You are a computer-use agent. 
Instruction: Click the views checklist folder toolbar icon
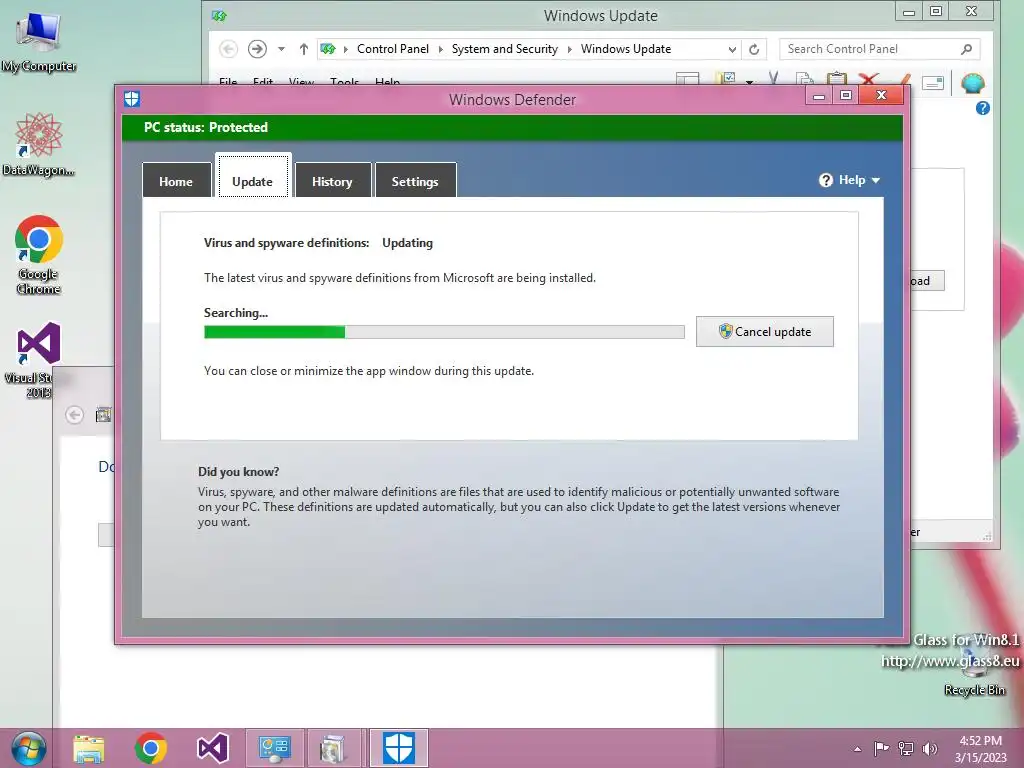pyautogui.click(x=726, y=80)
